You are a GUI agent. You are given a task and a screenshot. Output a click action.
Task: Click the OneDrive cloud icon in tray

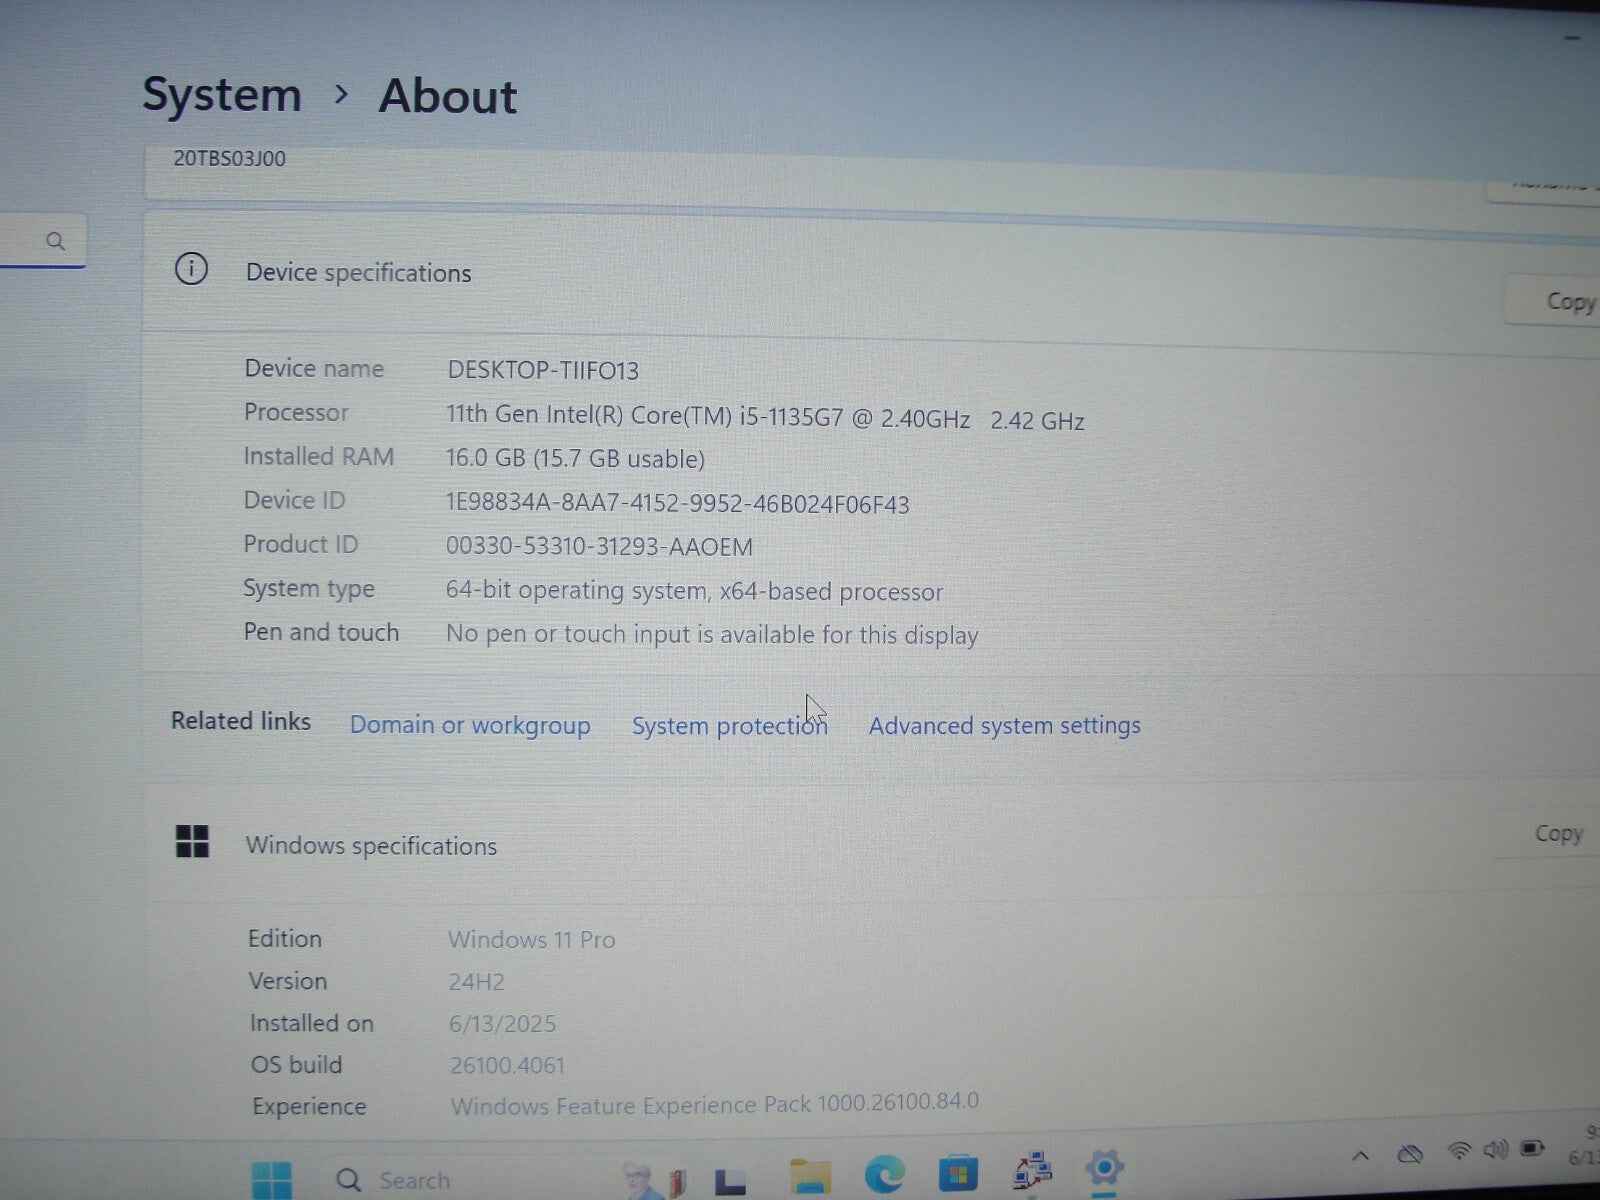pos(1410,1152)
